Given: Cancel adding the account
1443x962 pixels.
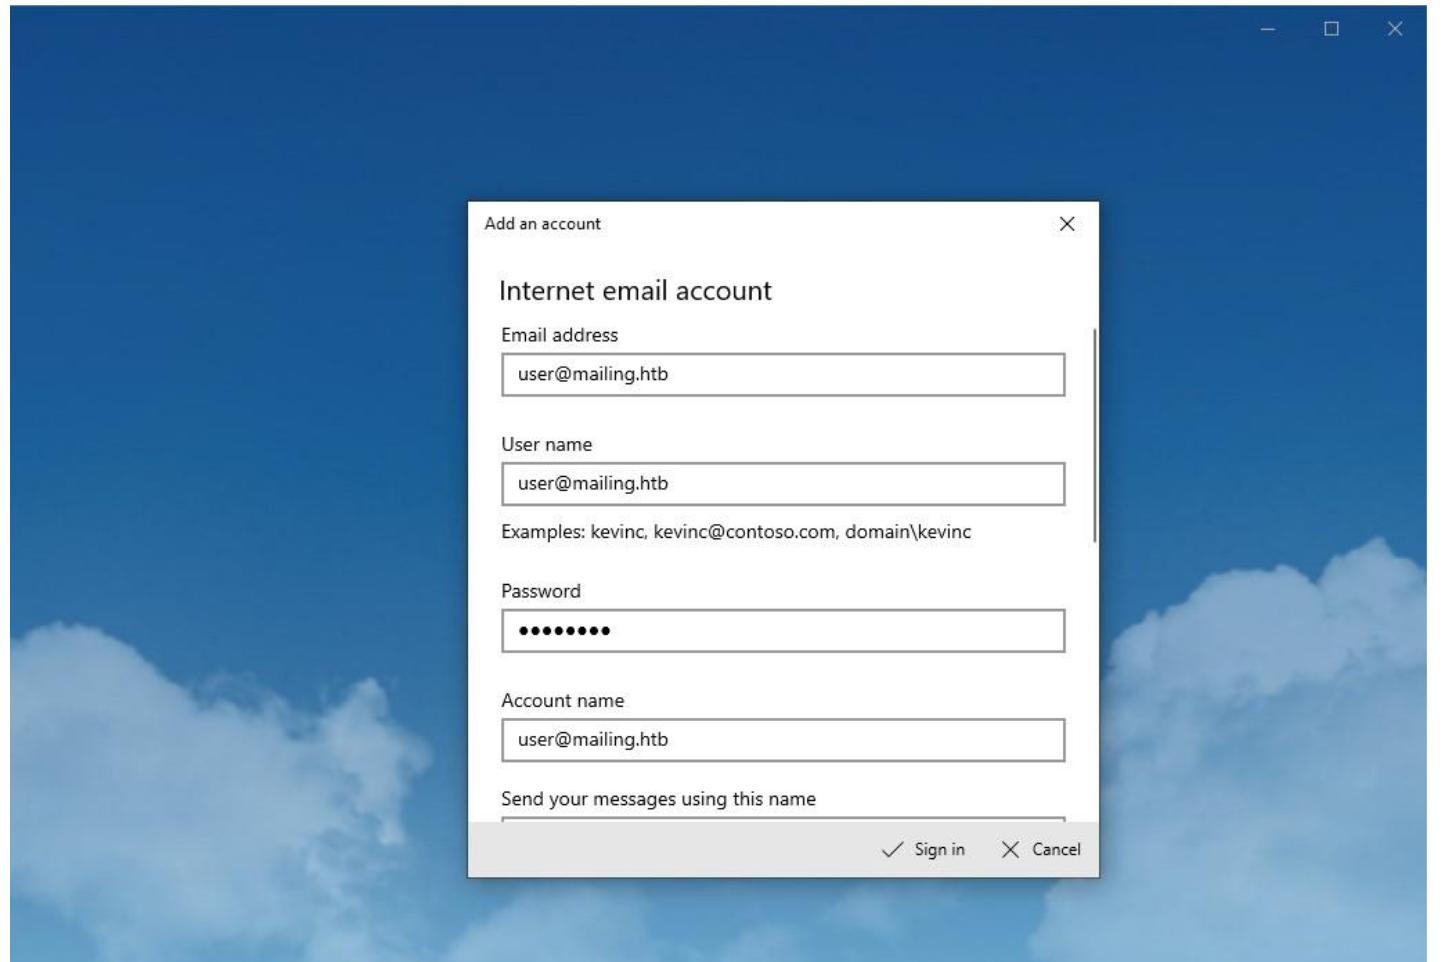Looking at the screenshot, I should click(1041, 849).
